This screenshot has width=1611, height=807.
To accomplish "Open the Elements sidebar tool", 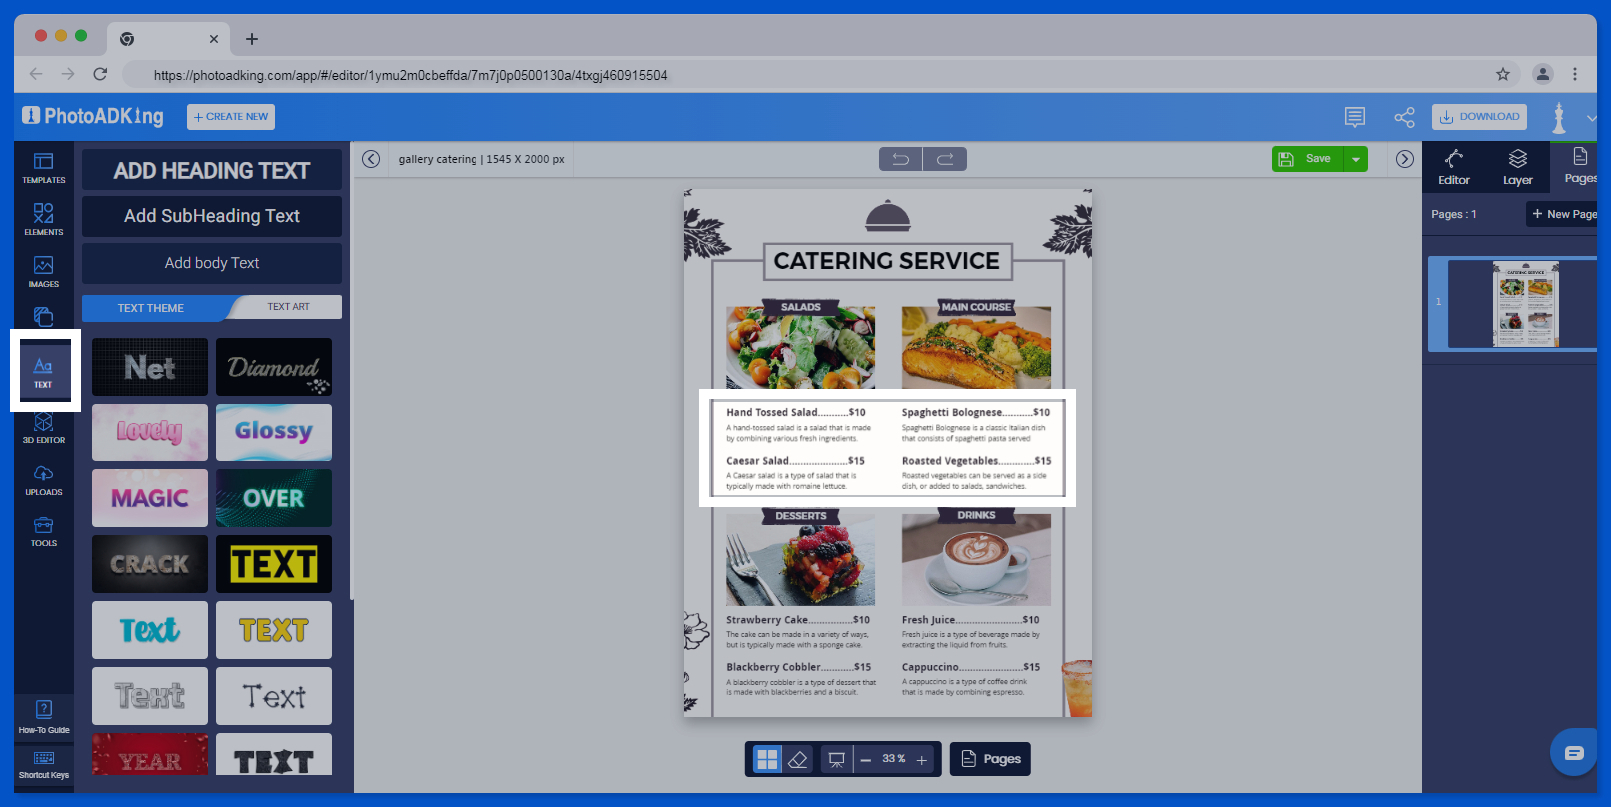I will pyautogui.click(x=43, y=219).
